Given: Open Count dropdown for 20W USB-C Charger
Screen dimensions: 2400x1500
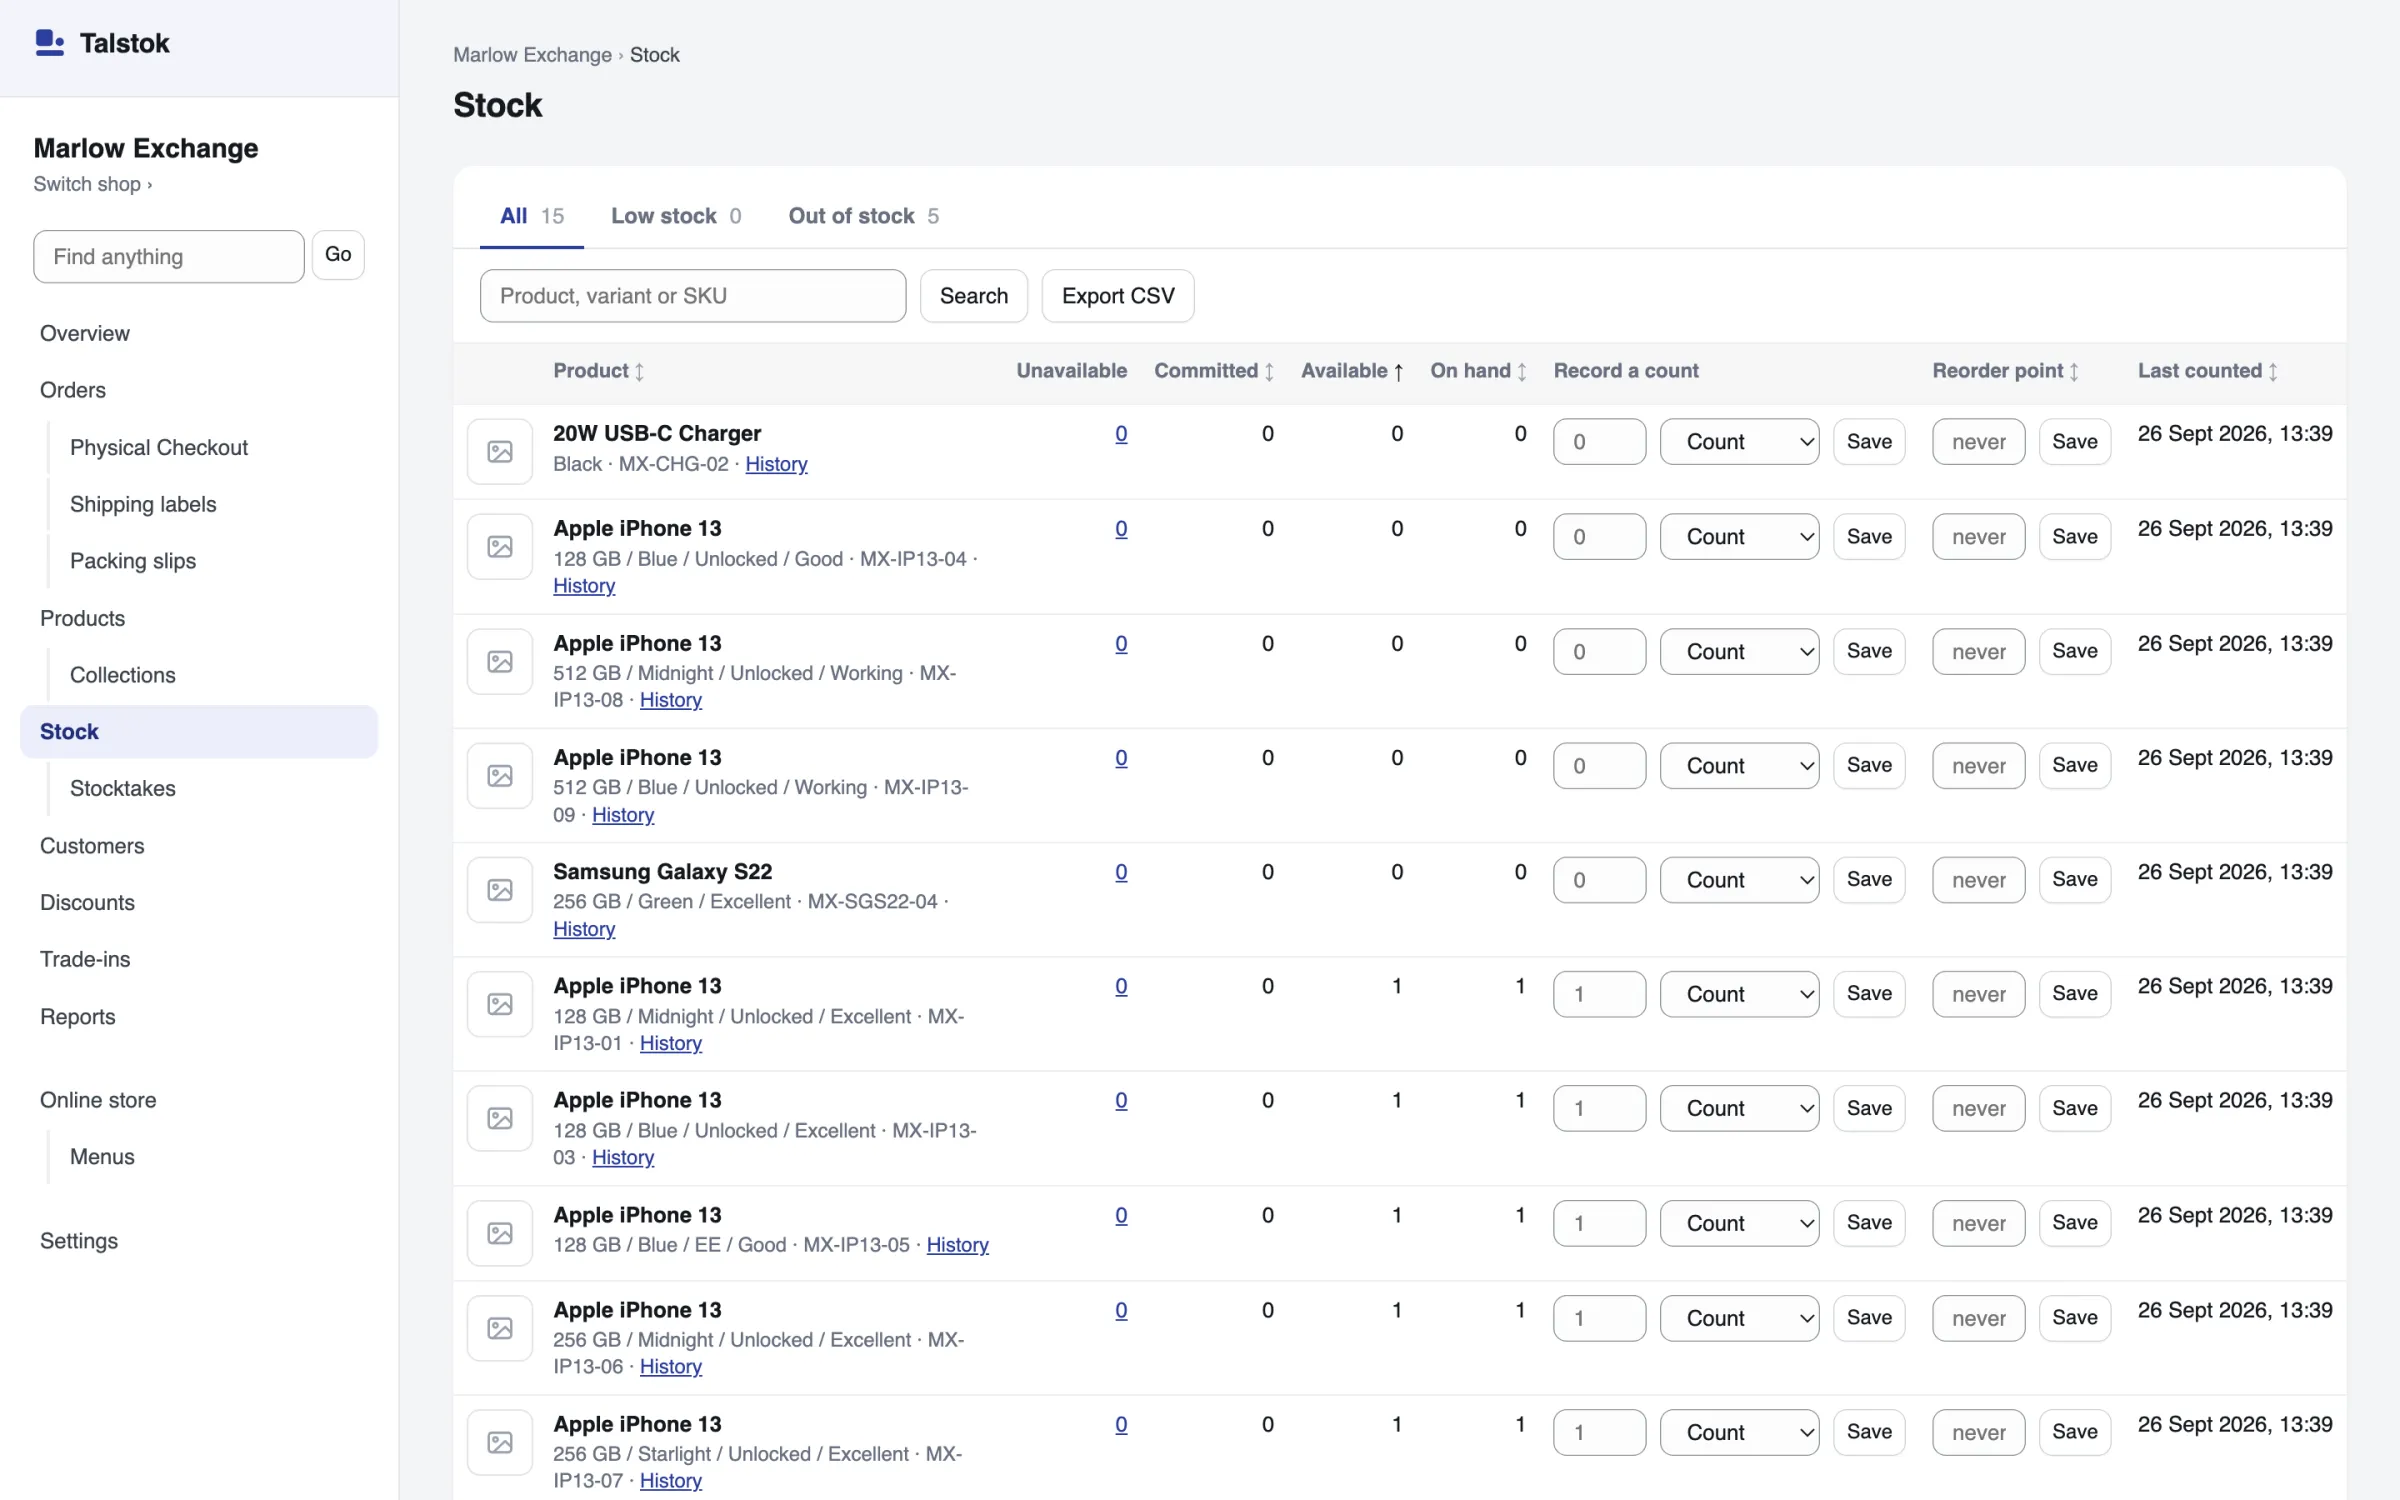Looking at the screenshot, I should click(1739, 441).
